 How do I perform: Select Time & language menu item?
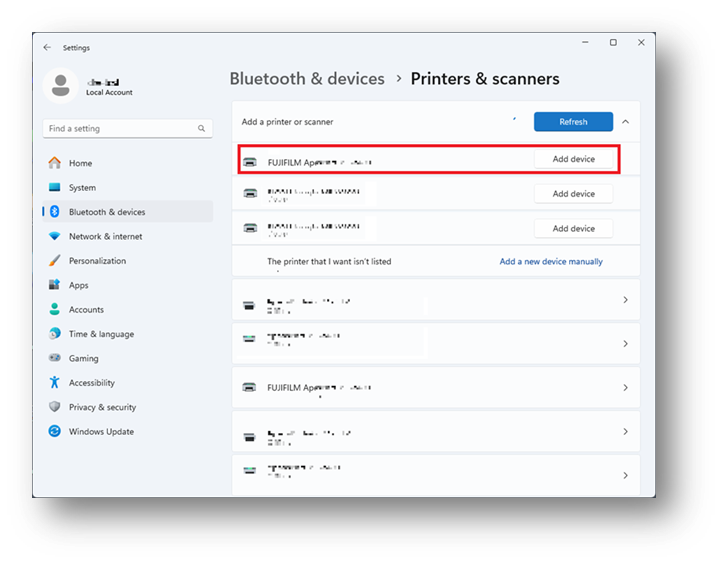[x=100, y=334]
